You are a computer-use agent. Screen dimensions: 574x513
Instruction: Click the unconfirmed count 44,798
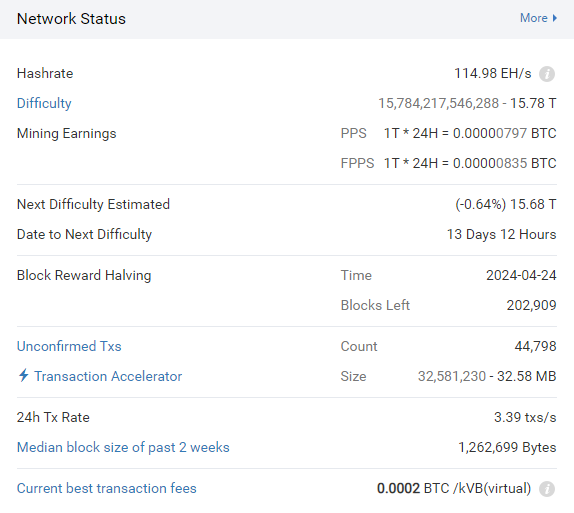pyautogui.click(x=535, y=346)
